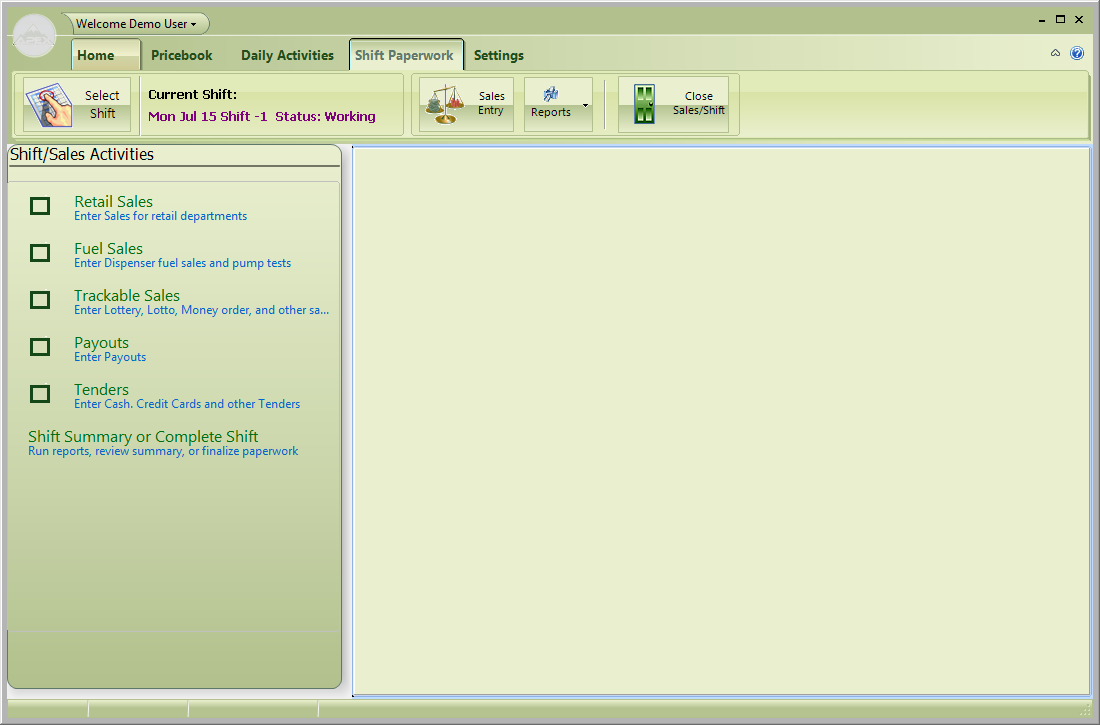
Task: Tick the Trackable Sales checkbox
Action: [40, 300]
